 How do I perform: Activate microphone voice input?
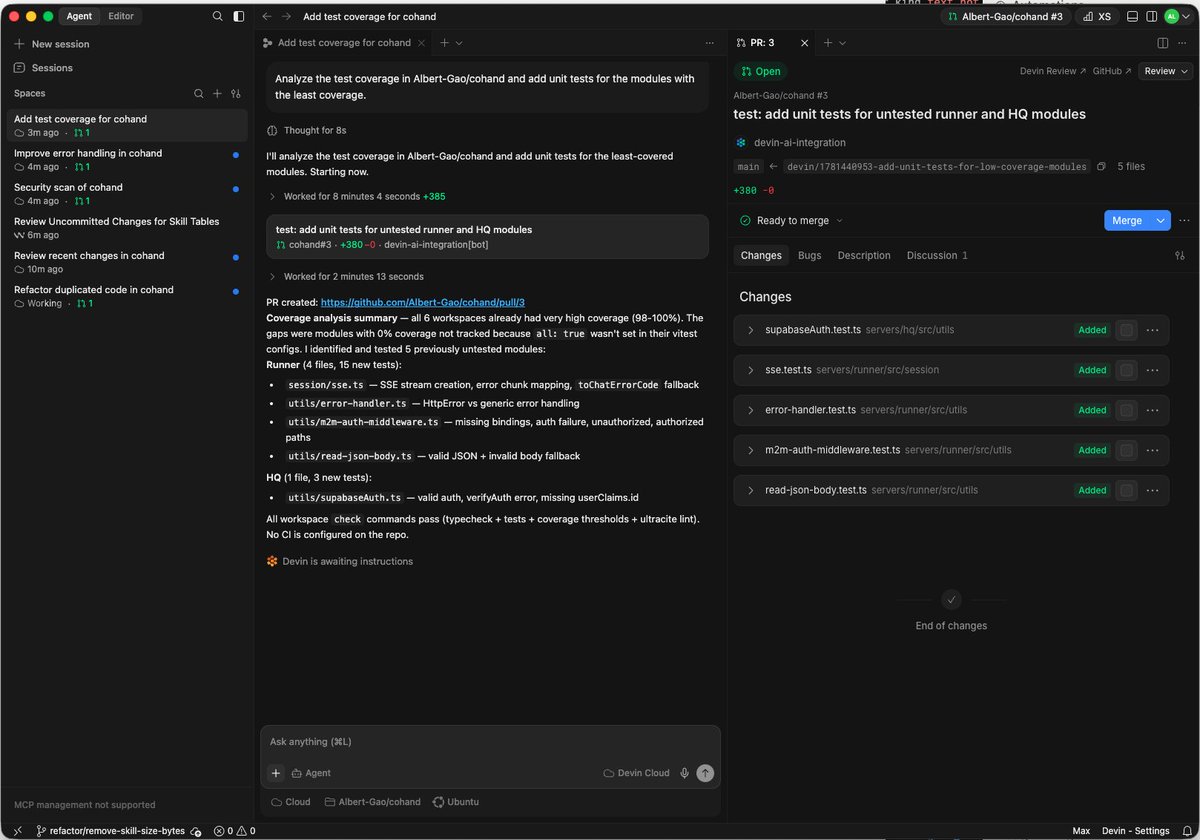(x=685, y=773)
